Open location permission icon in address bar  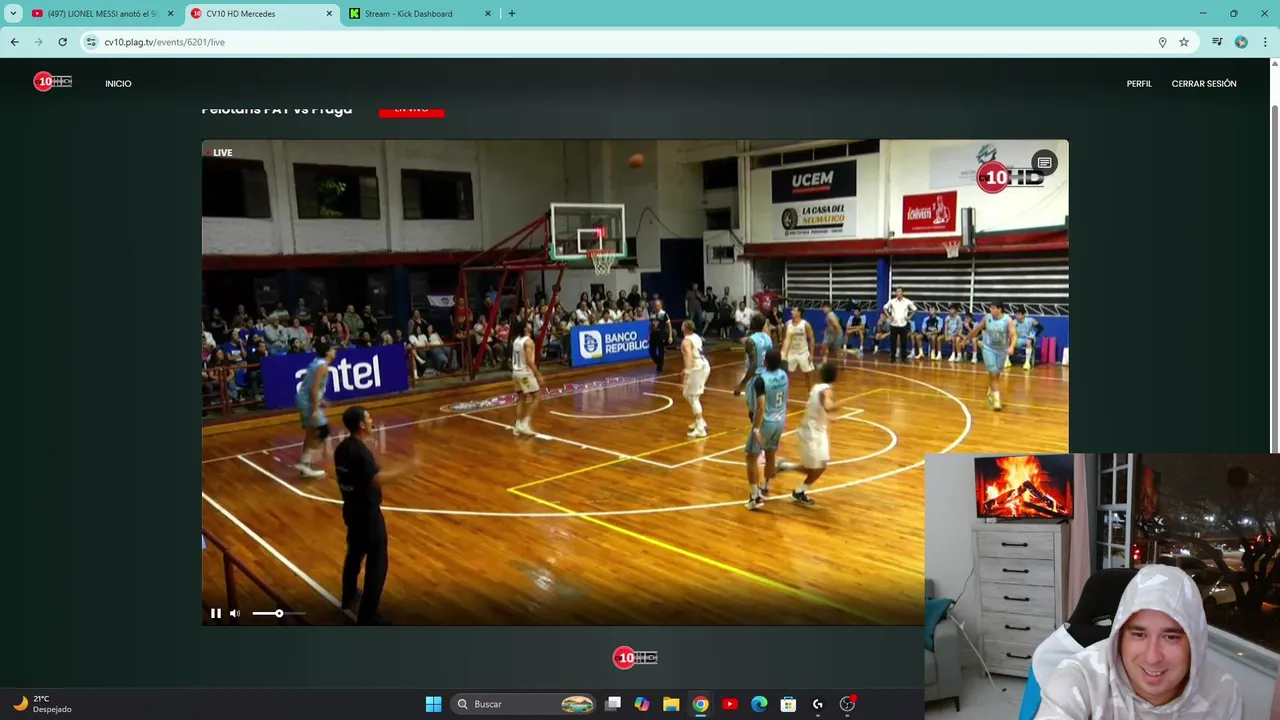(x=1162, y=42)
